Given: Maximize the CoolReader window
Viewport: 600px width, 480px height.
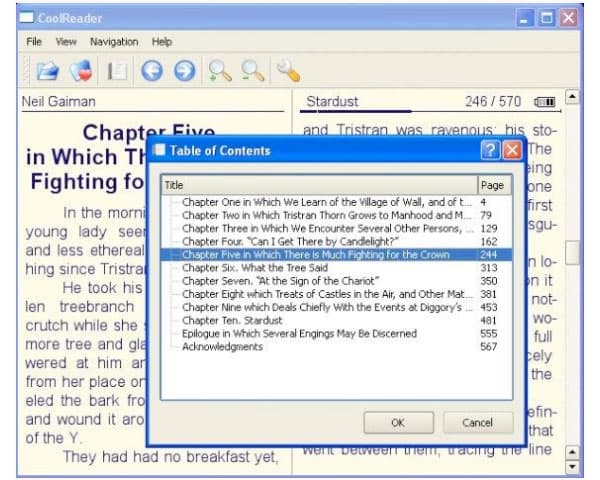Looking at the screenshot, I should 546,18.
